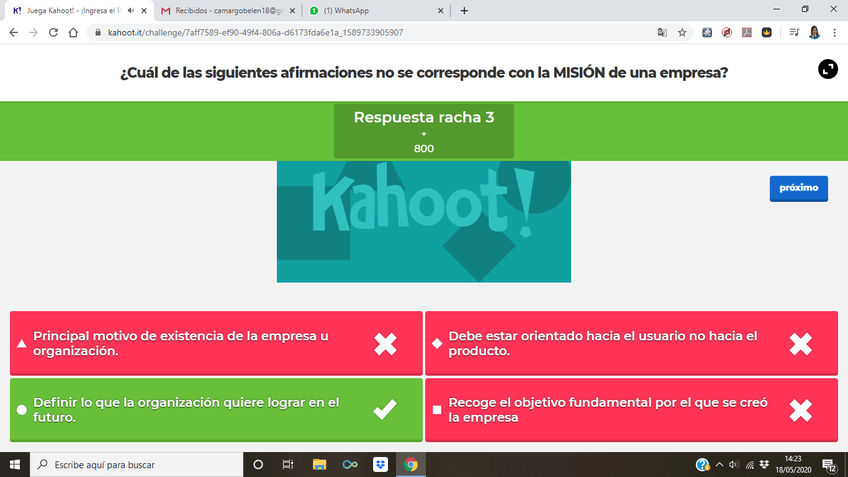848x477 pixels.
Task: Select answer 'Definir lo que la organización quiere lograr'
Action: (x=216, y=410)
